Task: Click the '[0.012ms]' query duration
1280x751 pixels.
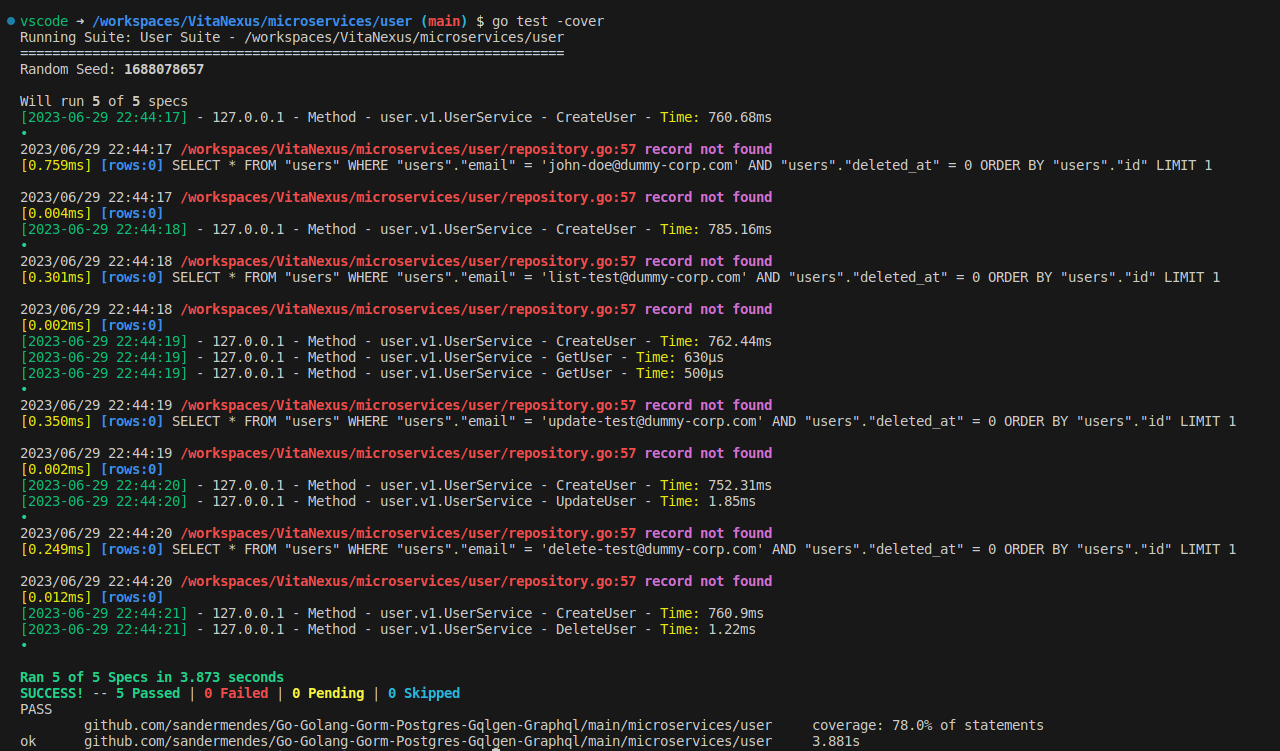Action: (x=56, y=597)
